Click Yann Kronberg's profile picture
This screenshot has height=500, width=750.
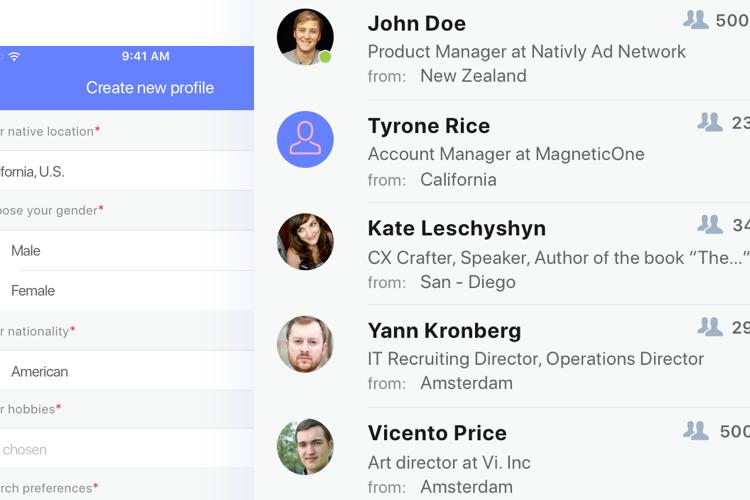305,344
